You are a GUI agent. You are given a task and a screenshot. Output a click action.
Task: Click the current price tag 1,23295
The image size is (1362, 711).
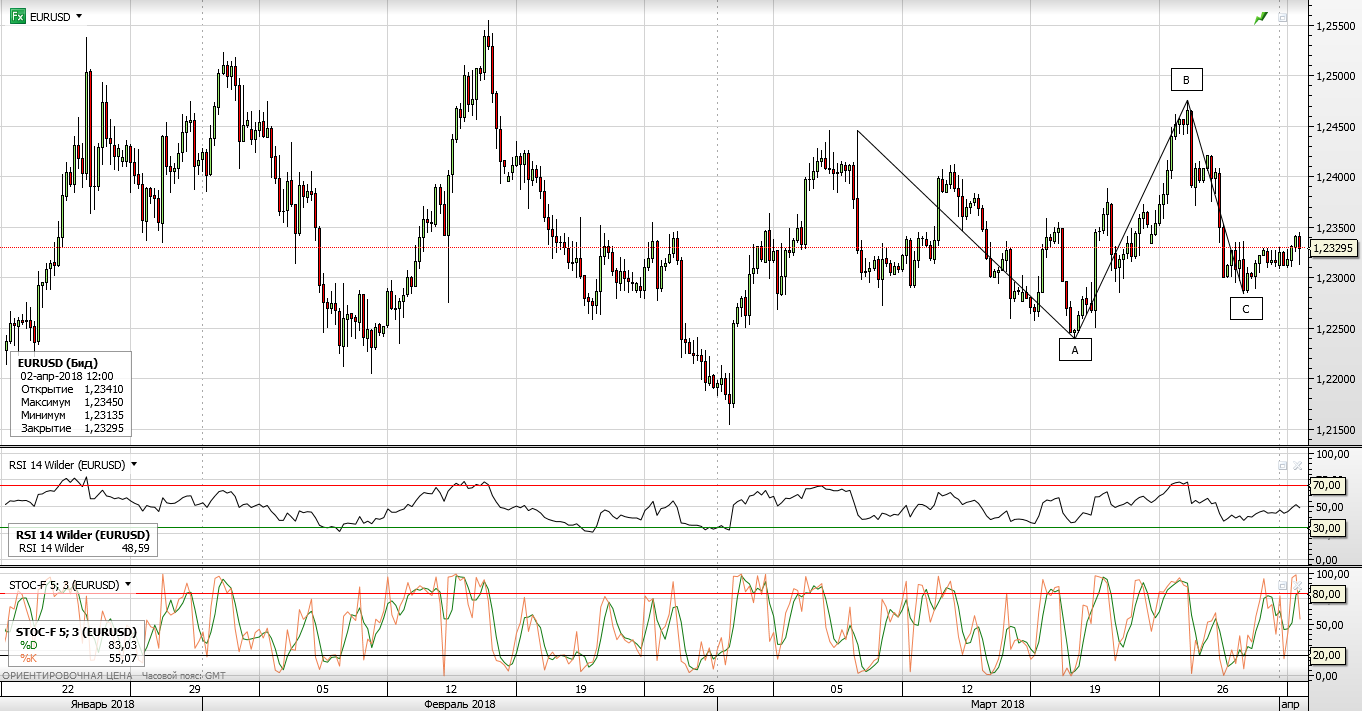(x=1333, y=247)
